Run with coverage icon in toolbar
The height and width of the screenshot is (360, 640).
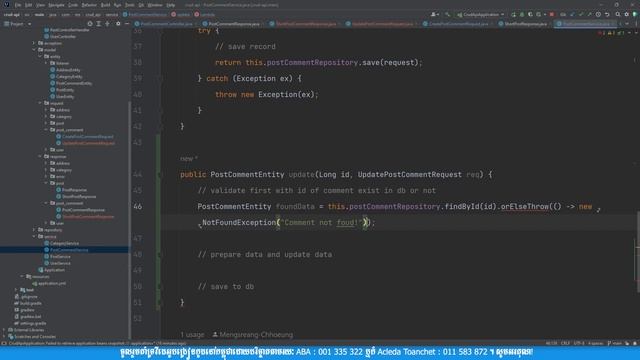[530, 15]
